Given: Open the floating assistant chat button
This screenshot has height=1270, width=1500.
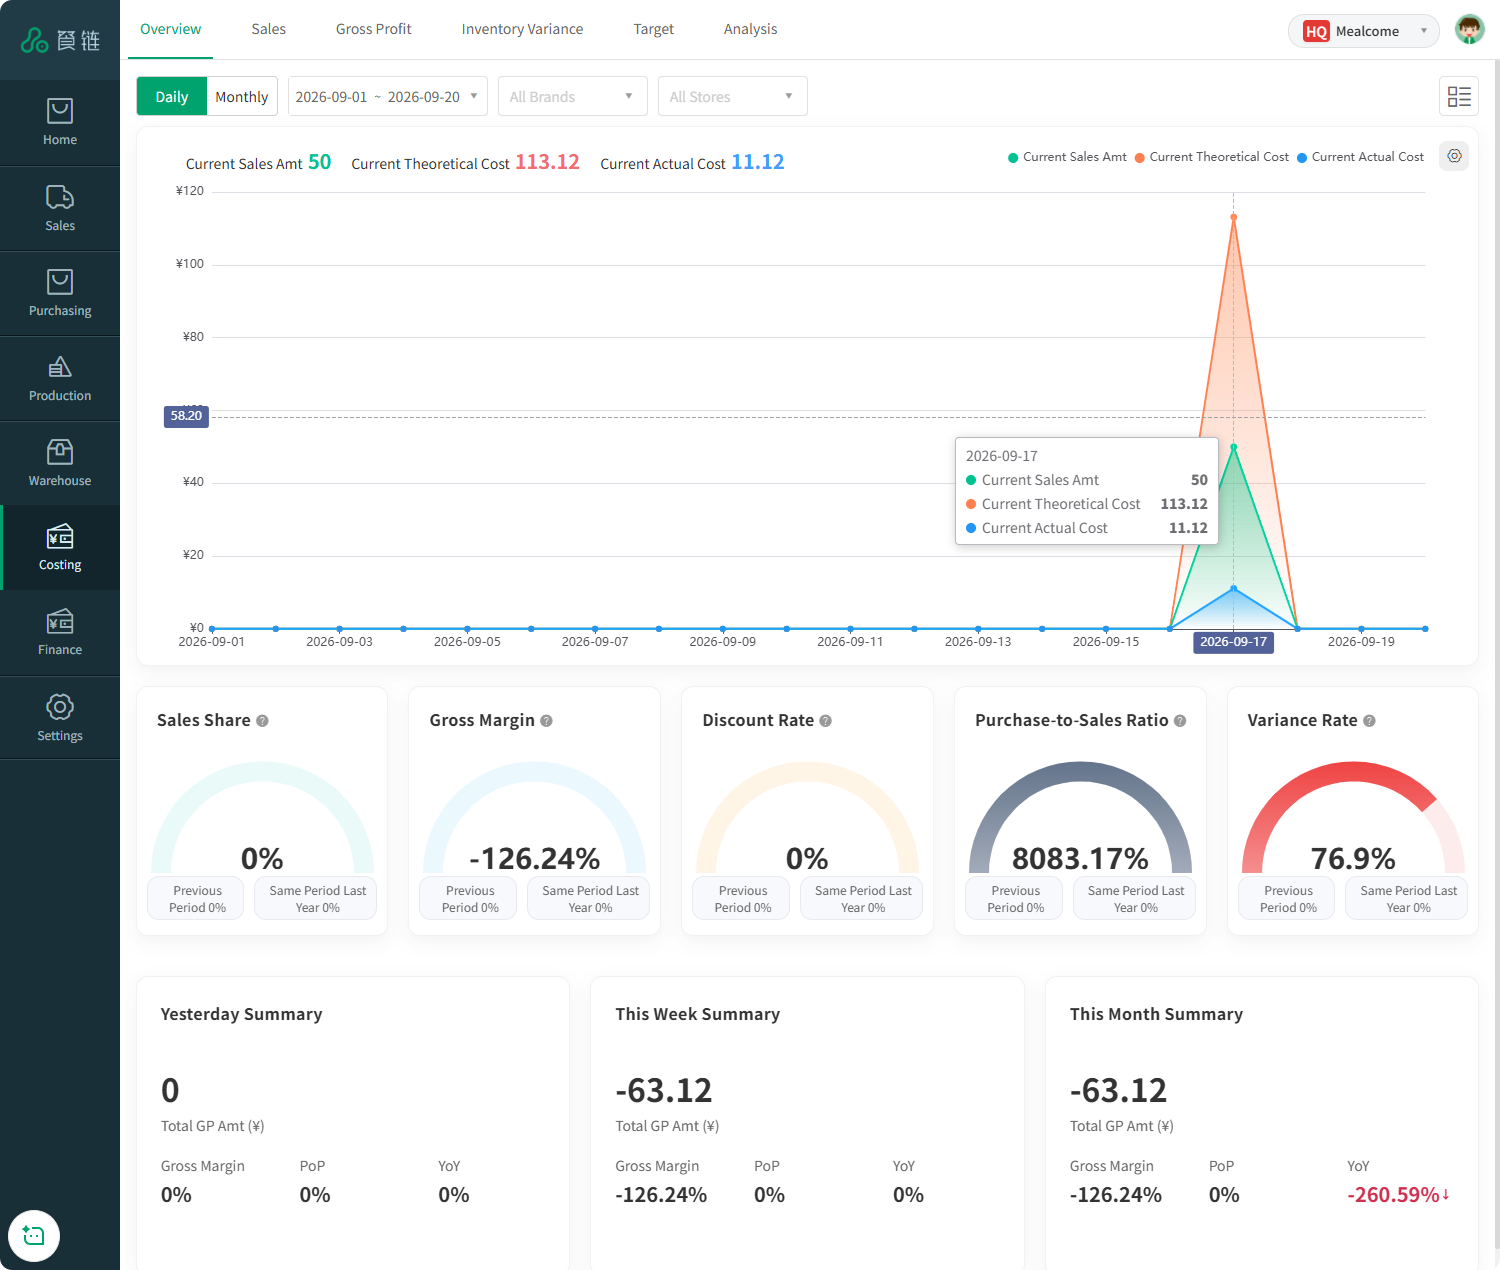Looking at the screenshot, I should coord(34,1236).
